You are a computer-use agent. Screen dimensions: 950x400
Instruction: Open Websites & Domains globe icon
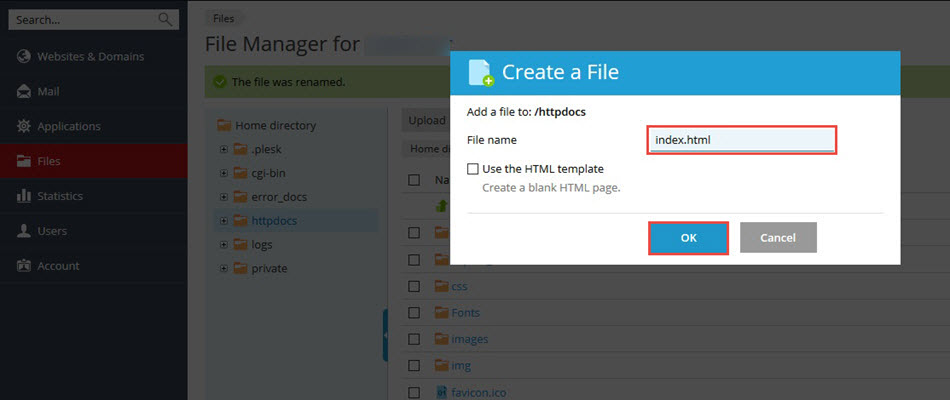(x=23, y=57)
